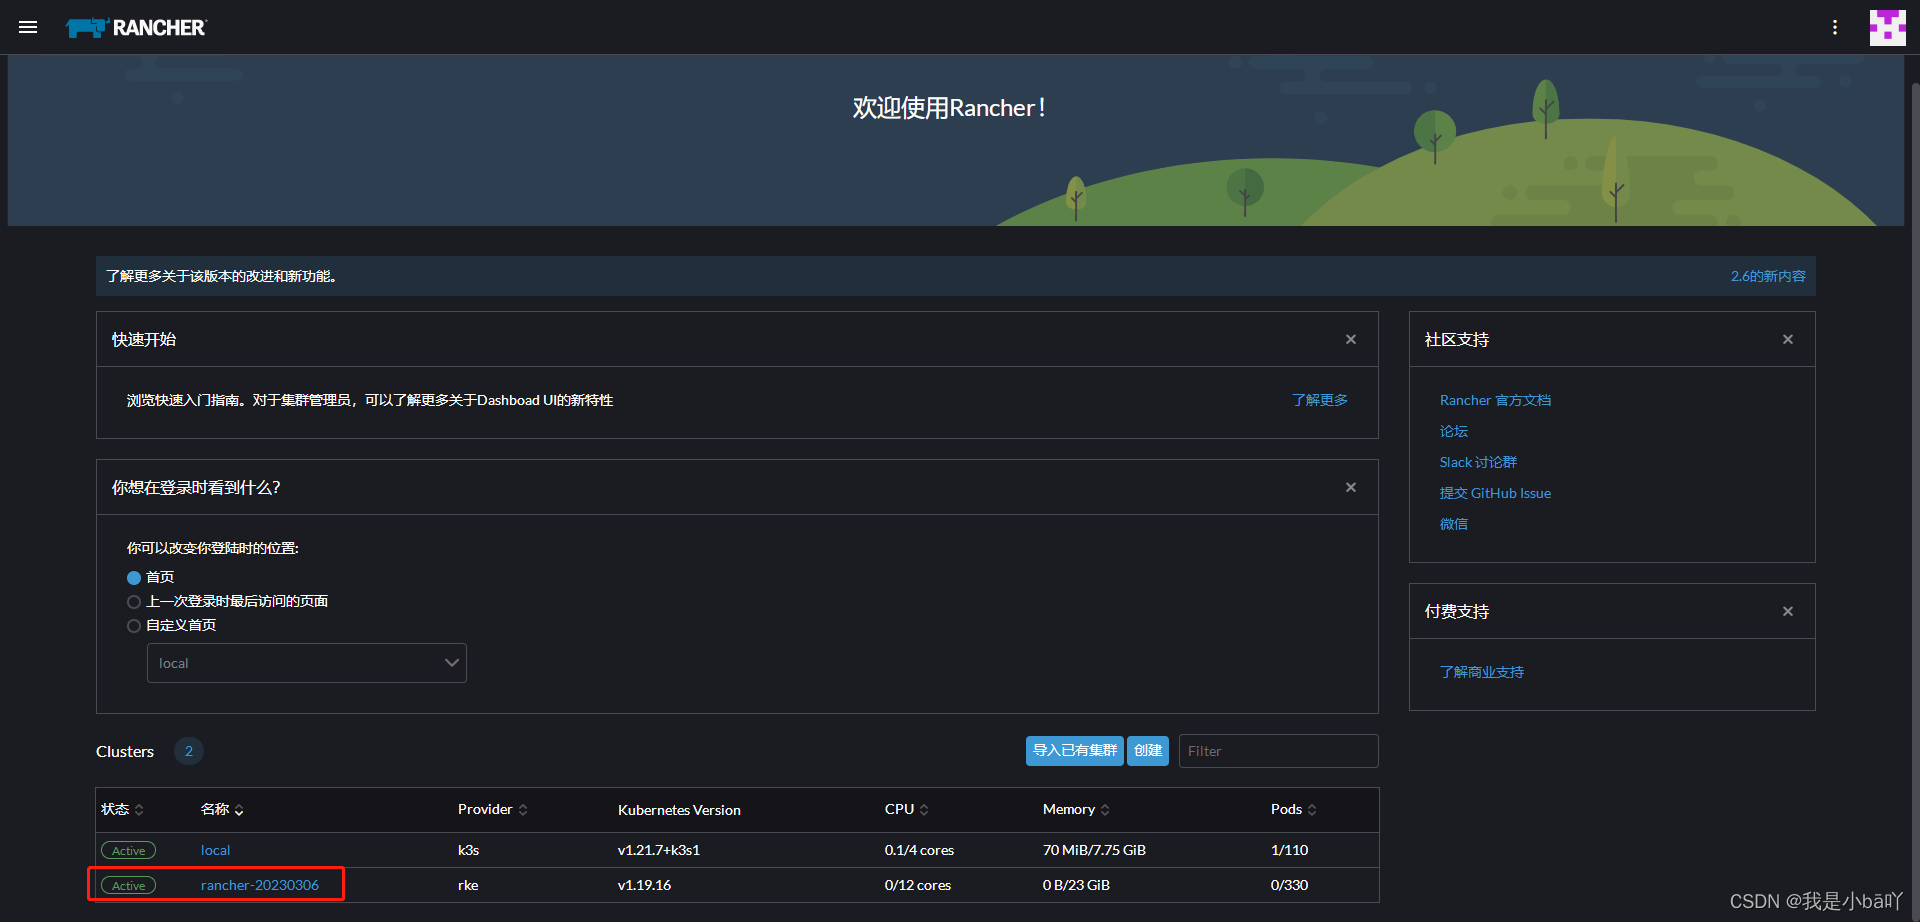
Task: Click the Clusters count badge 2
Action: 189,751
